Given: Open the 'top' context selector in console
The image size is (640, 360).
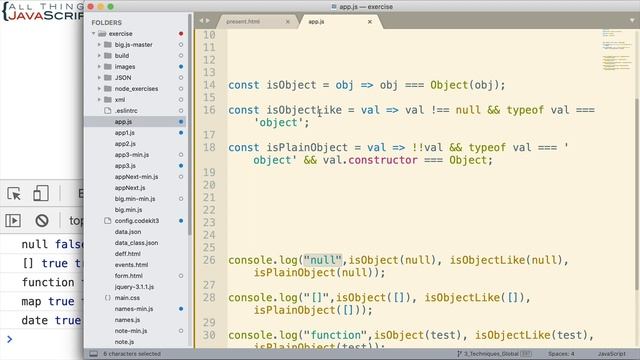Looking at the screenshot, I should tap(76, 221).
